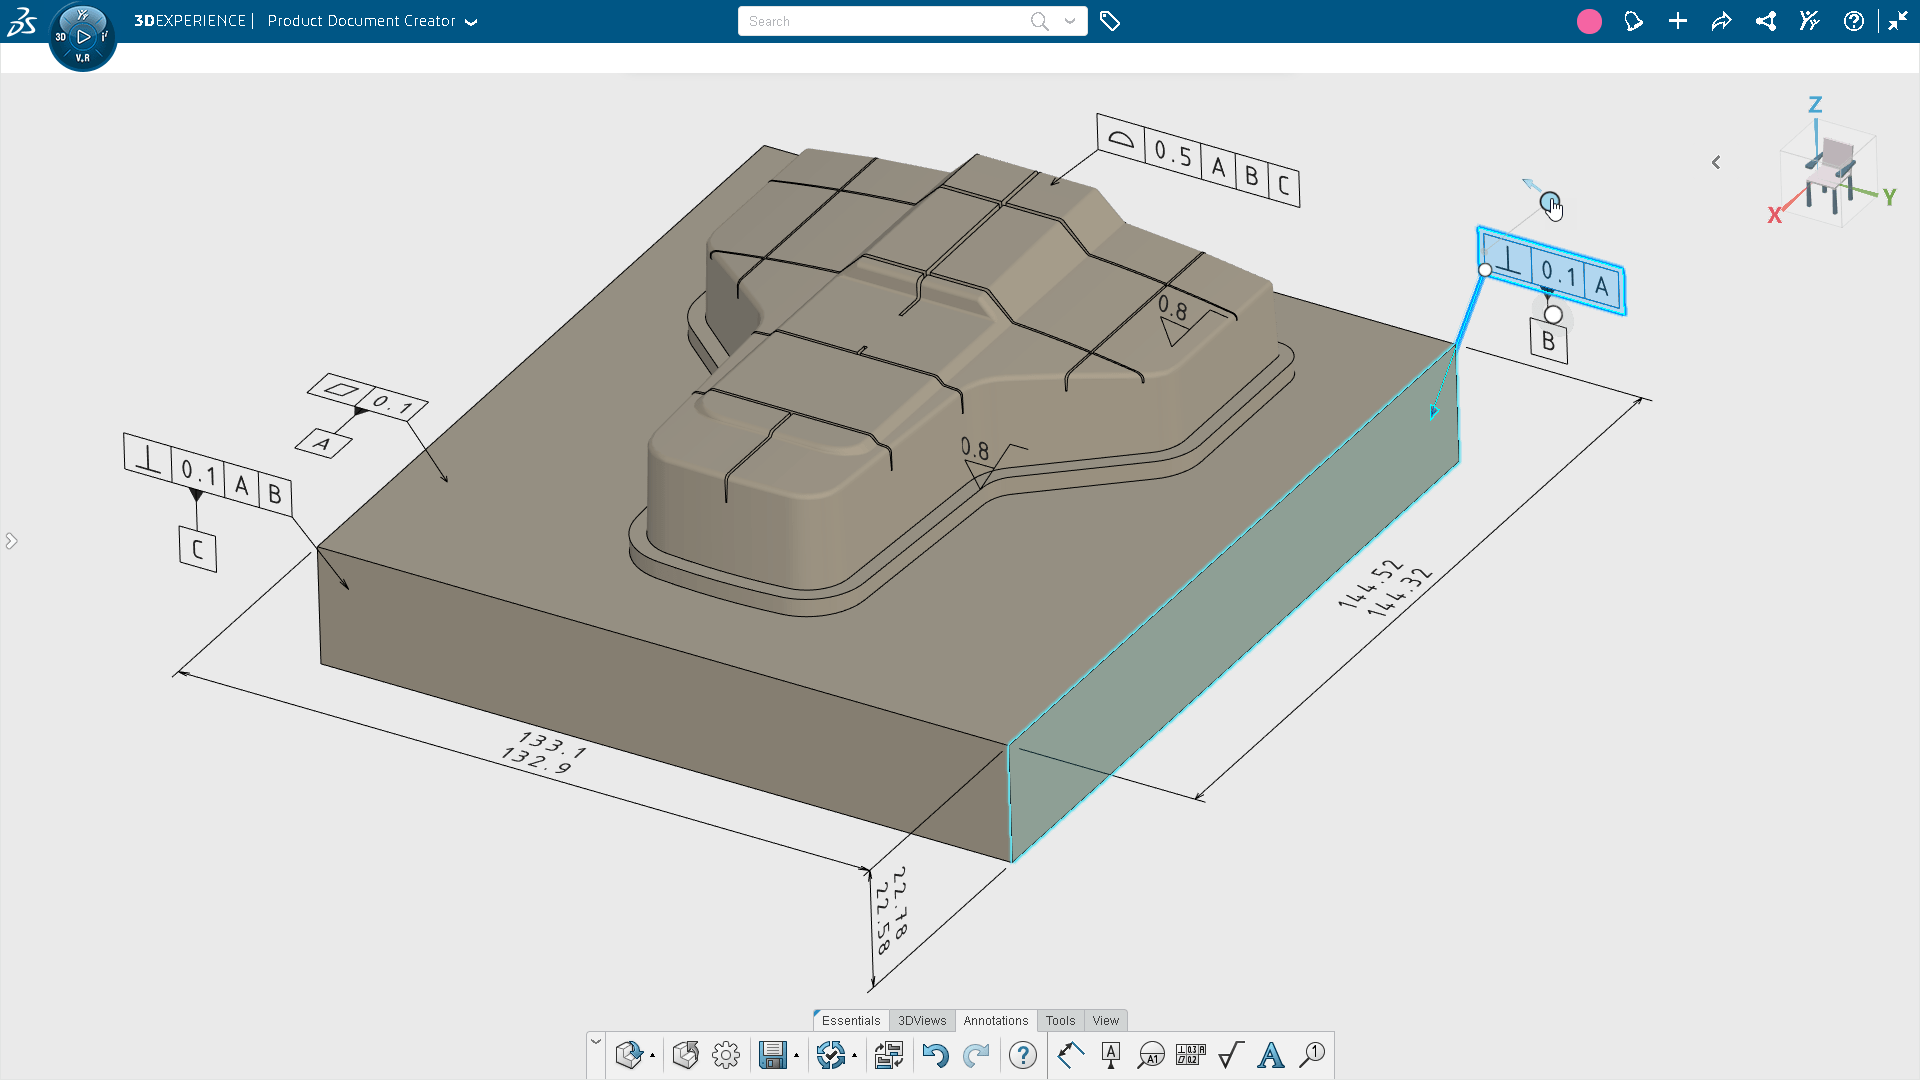The image size is (1920, 1080).
Task: Expand the Product Document Creator app menu
Action: tap(471, 22)
